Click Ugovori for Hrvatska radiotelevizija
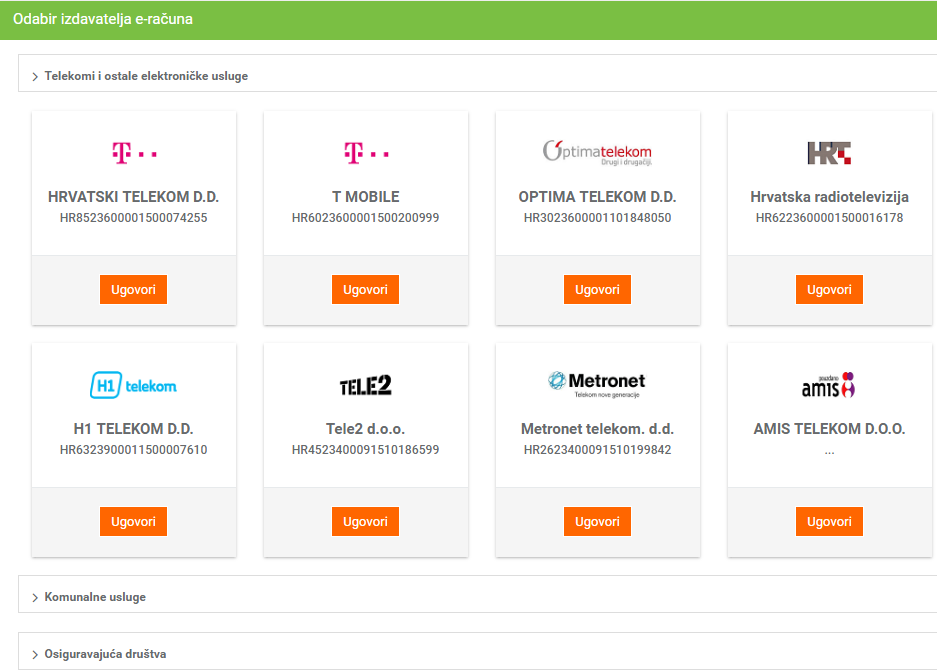Screen dimensions: 937x670 [x=829, y=289]
